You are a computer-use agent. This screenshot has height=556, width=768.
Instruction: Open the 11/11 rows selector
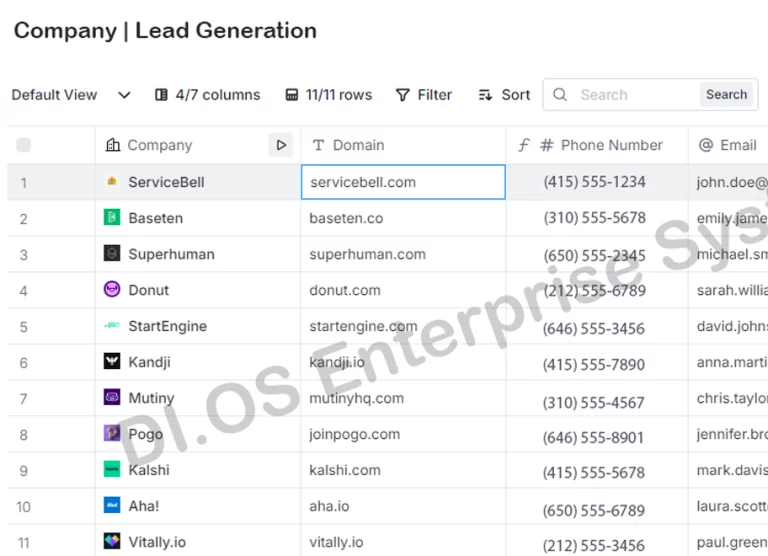point(329,95)
